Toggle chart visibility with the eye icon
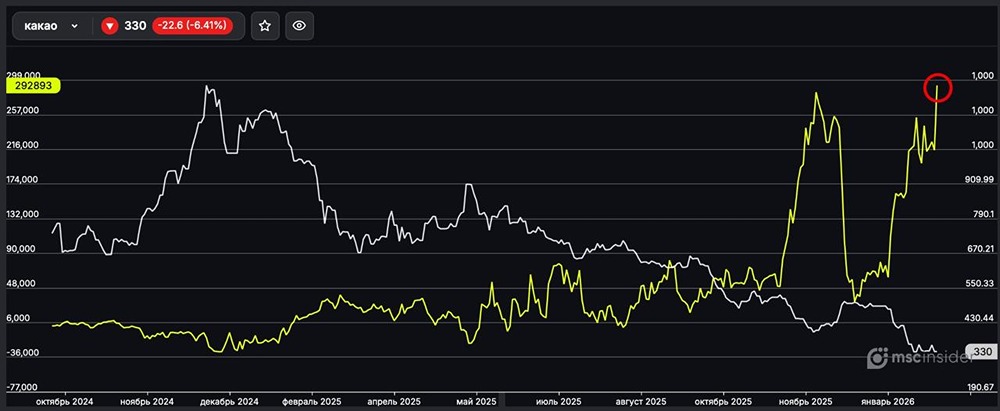Screen dimensions: 1000x411 tap(300, 27)
